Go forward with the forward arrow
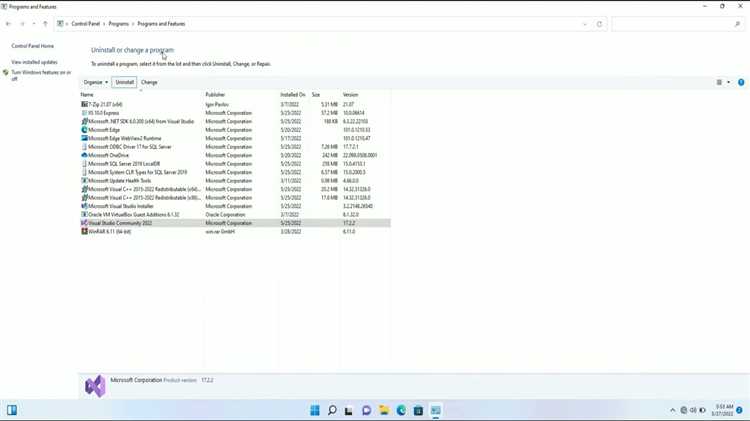Image resolution: width=750 pixels, height=421 pixels. pos(22,24)
